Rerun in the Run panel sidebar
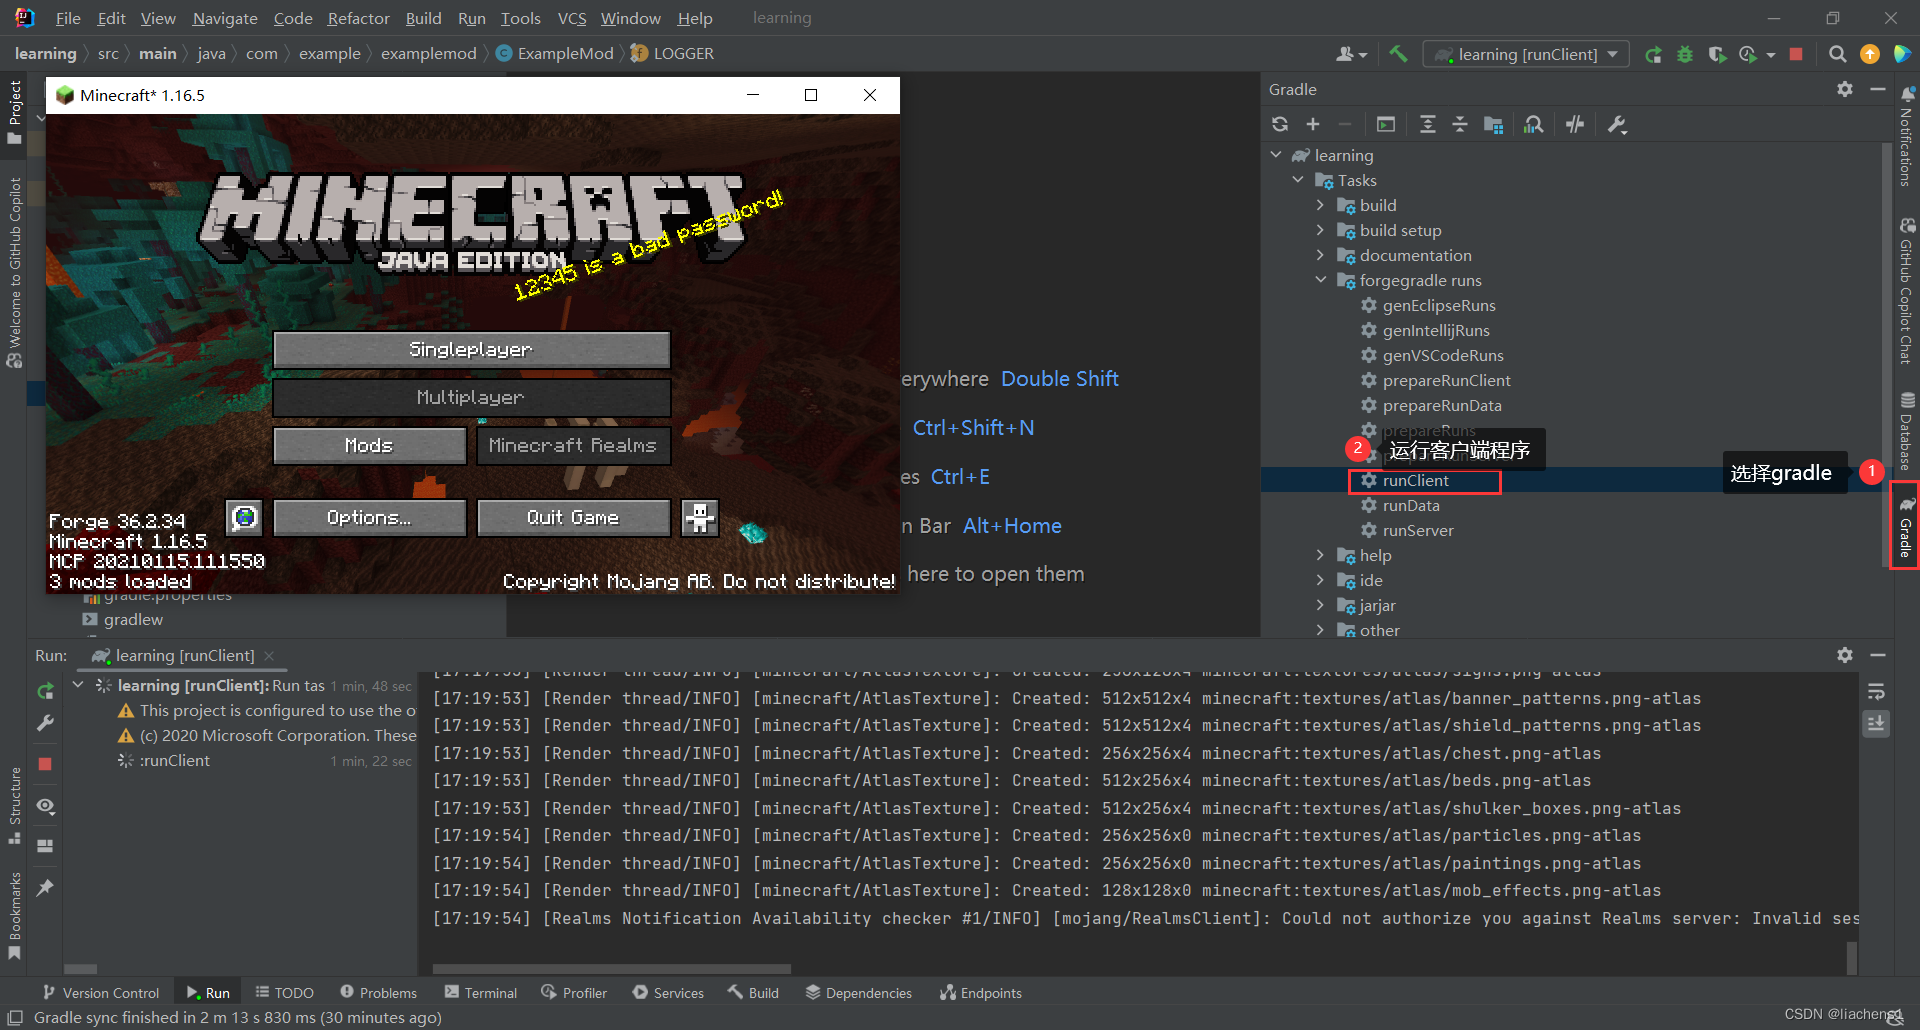The width and height of the screenshot is (1920, 1030). (45, 691)
